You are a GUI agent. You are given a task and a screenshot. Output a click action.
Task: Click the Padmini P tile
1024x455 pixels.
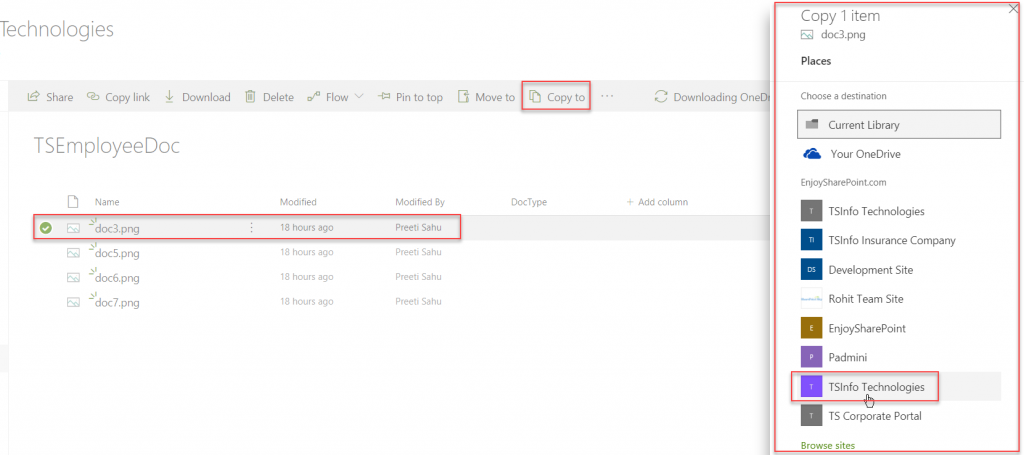[x=811, y=357]
